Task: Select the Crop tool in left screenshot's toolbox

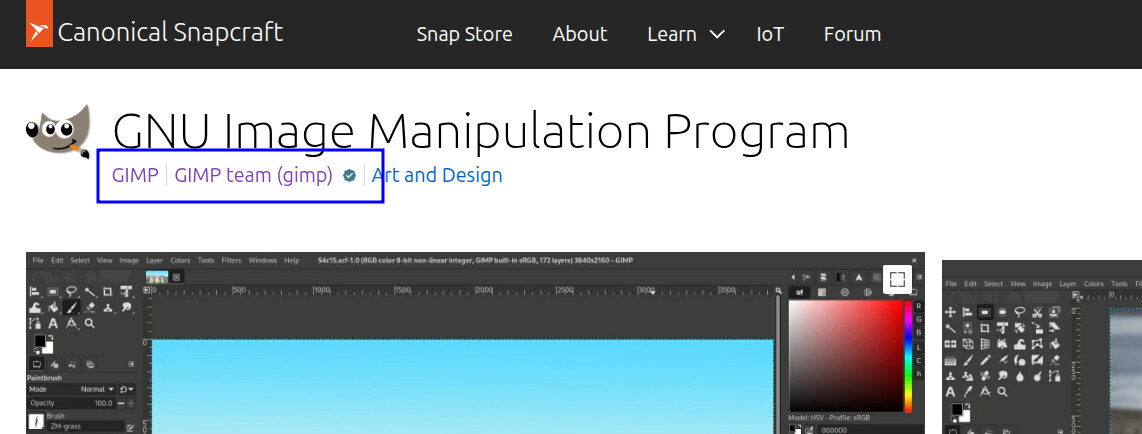Action: point(108,292)
